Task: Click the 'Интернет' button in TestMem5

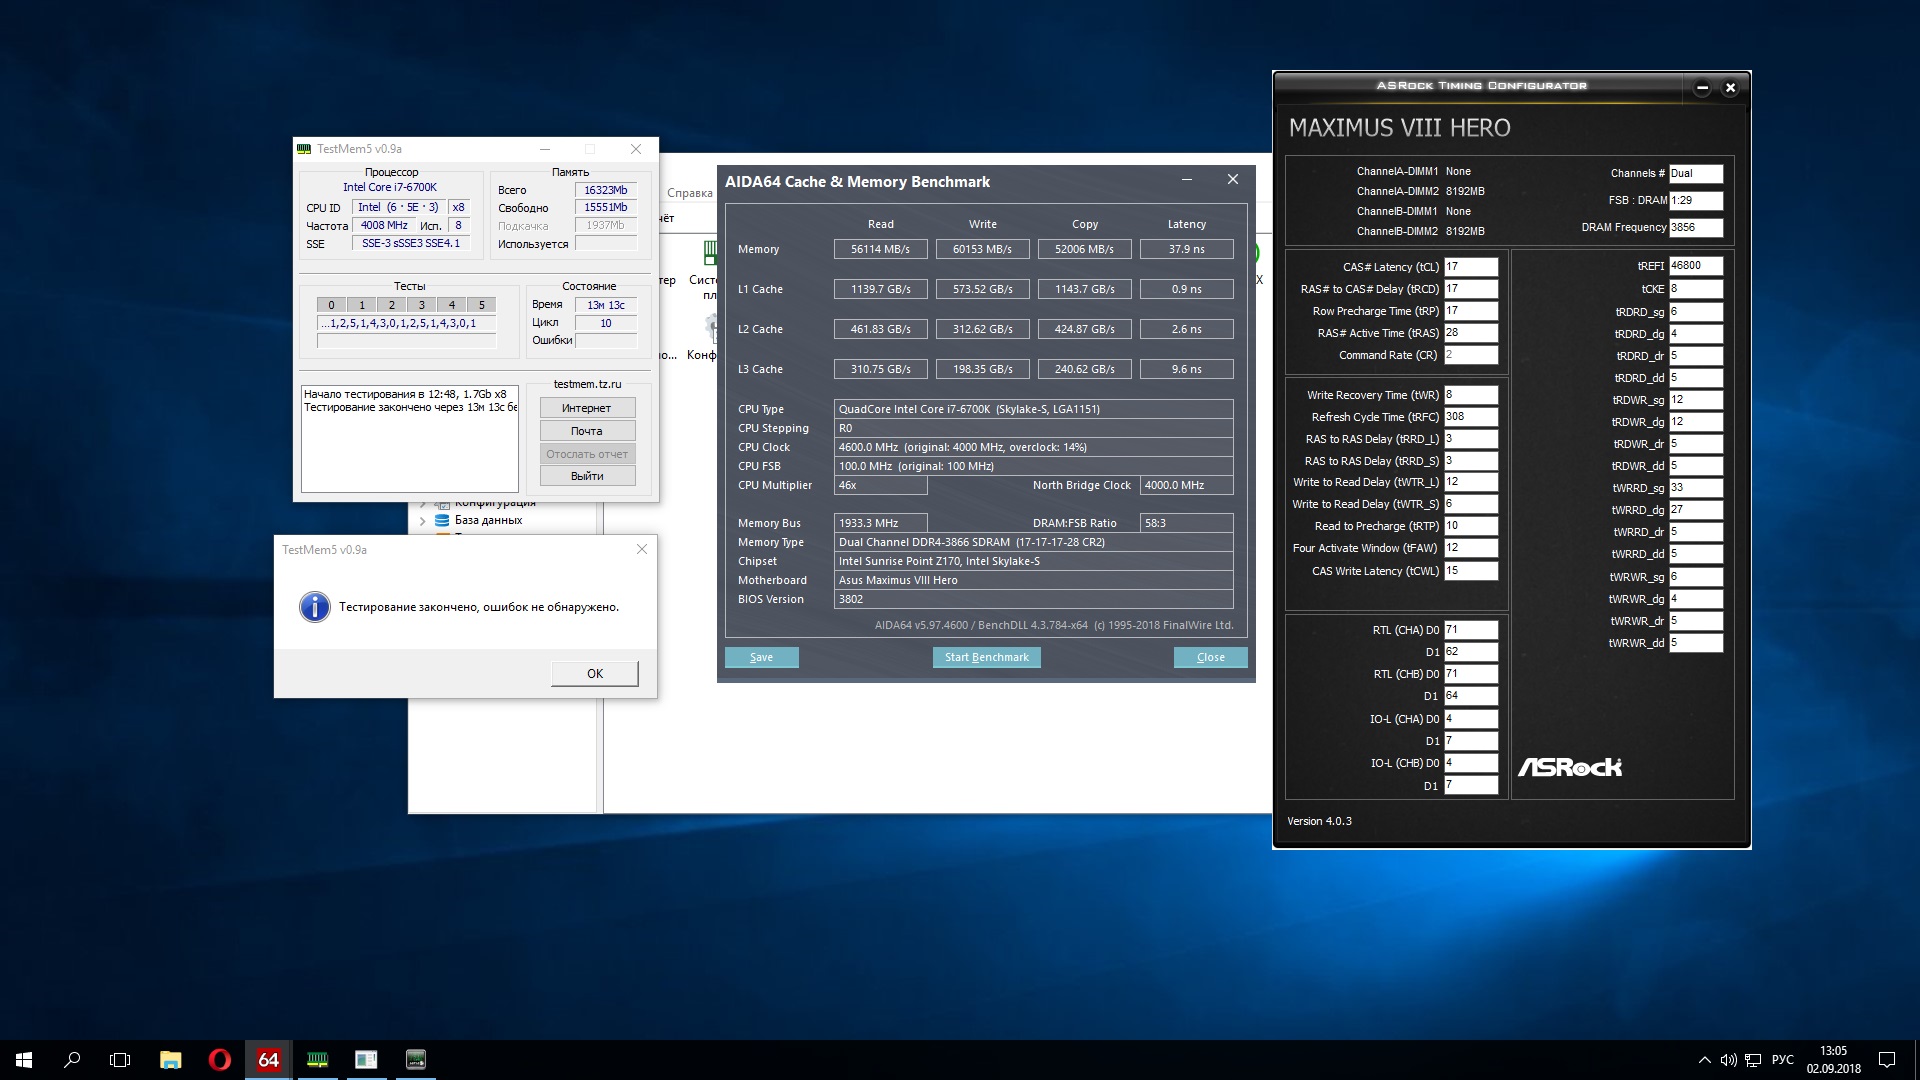Action: pos(587,408)
